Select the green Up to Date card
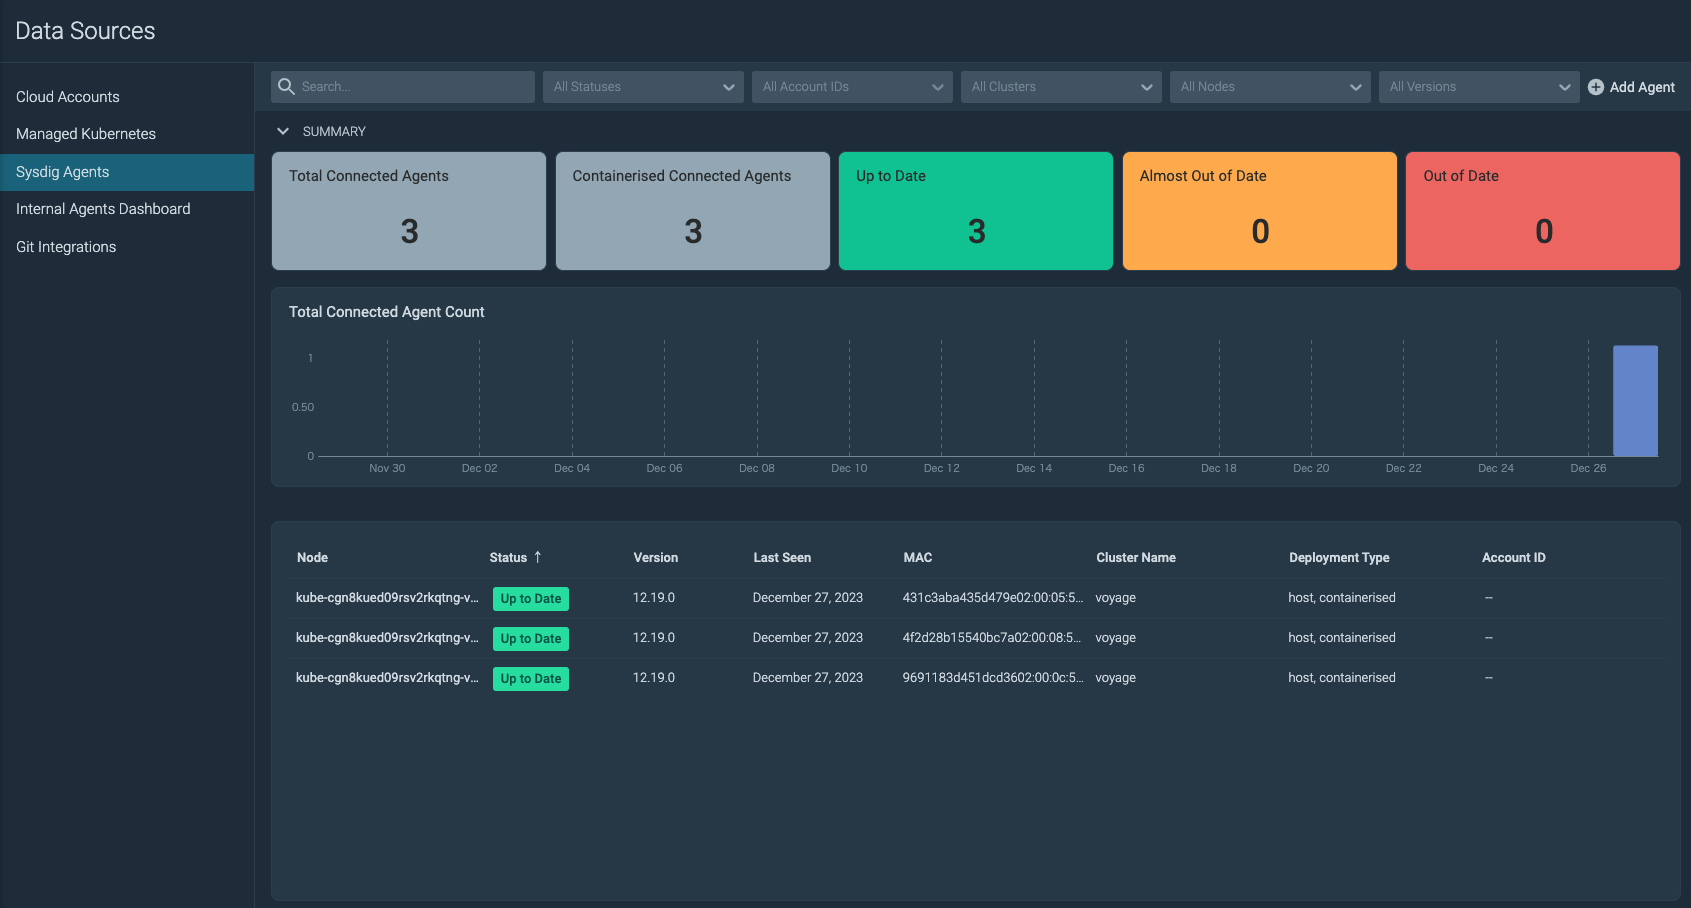The height and width of the screenshot is (908, 1691). (976, 211)
